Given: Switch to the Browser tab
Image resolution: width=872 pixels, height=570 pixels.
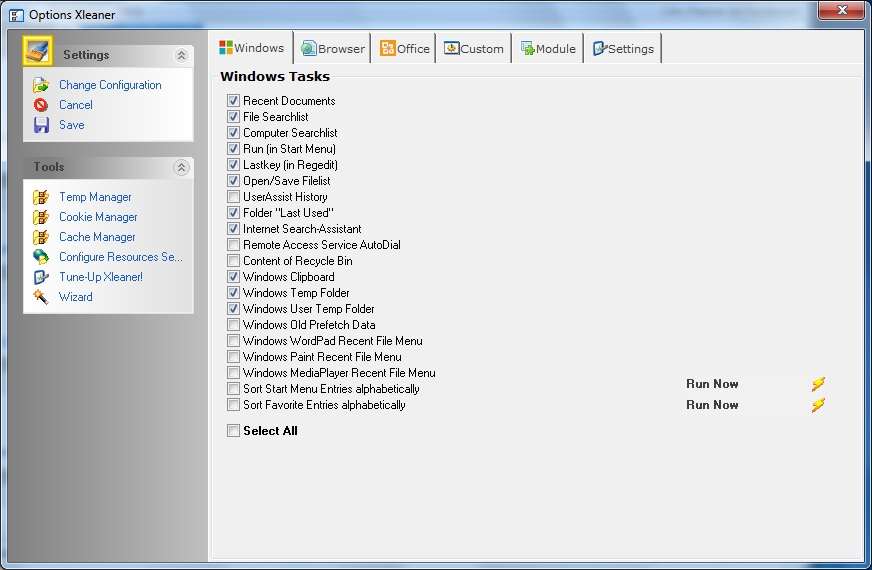Looking at the screenshot, I should [x=333, y=49].
